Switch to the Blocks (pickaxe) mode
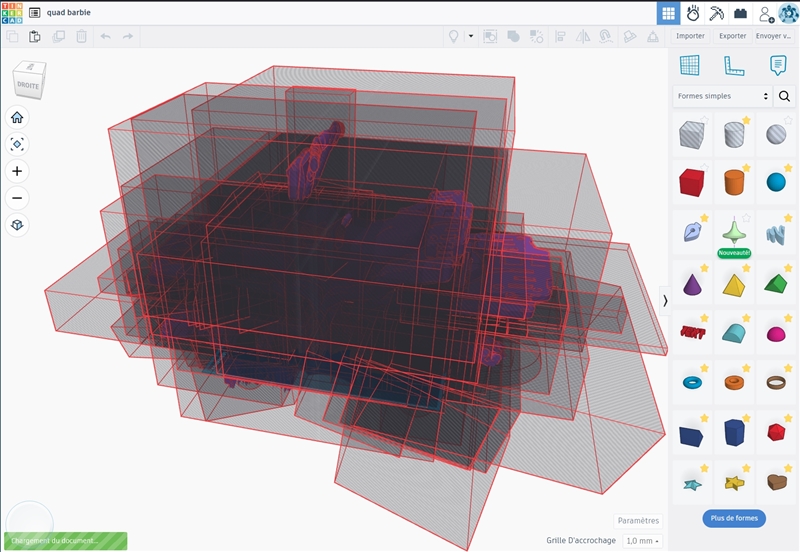Image resolution: width=800 pixels, height=552 pixels. tap(717, 13)
